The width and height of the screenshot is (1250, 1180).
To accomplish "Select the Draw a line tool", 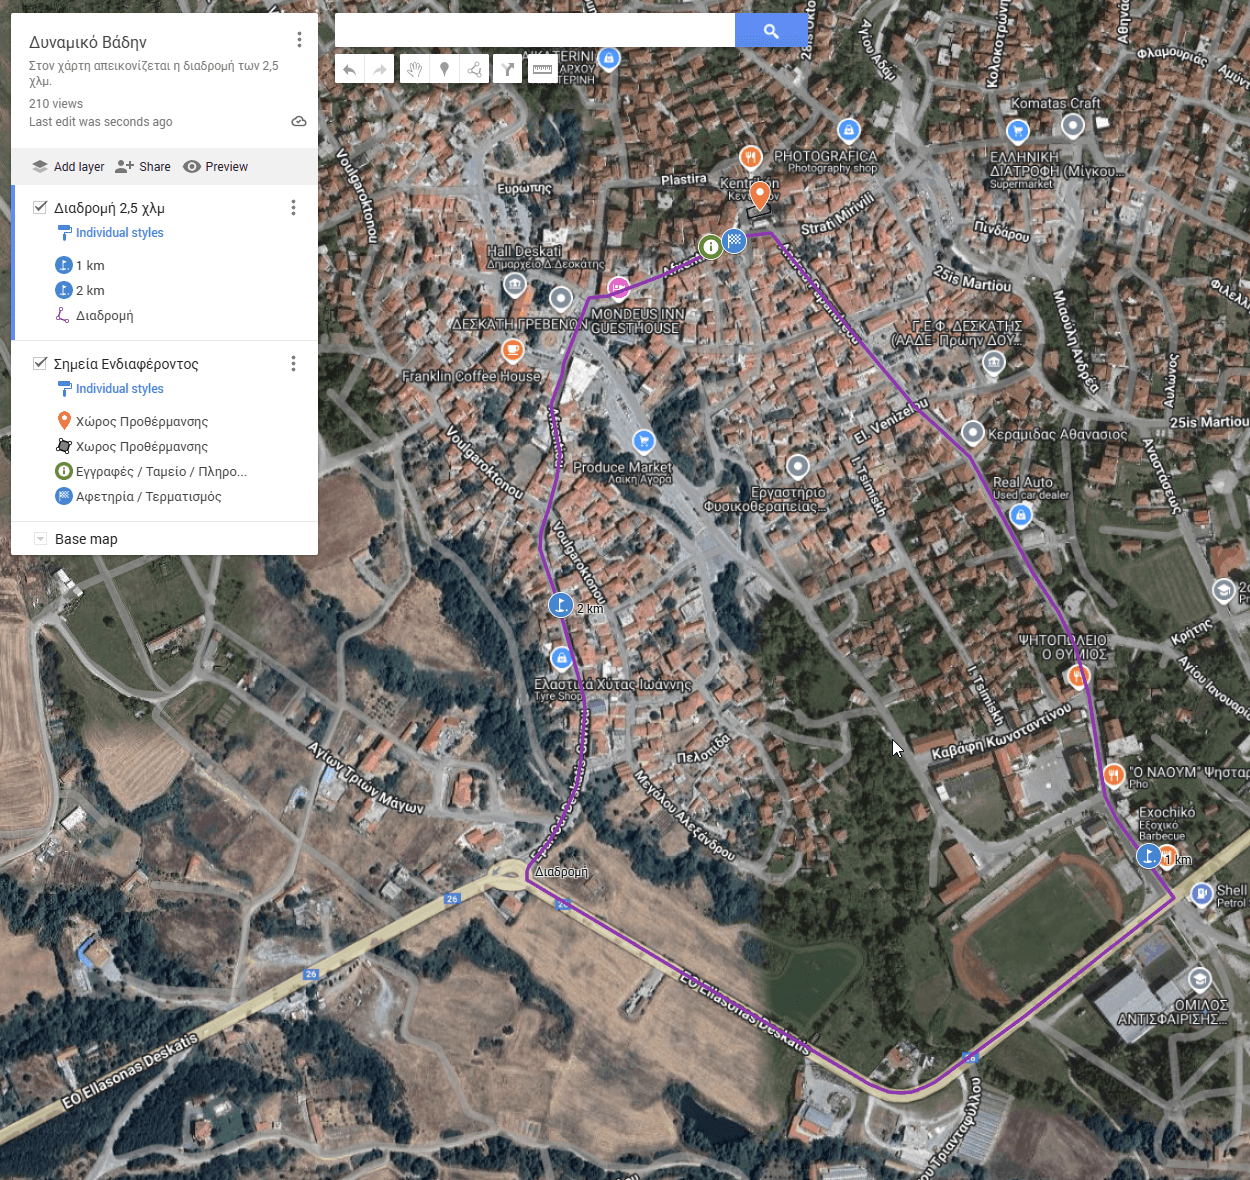I will pos(475,69).
